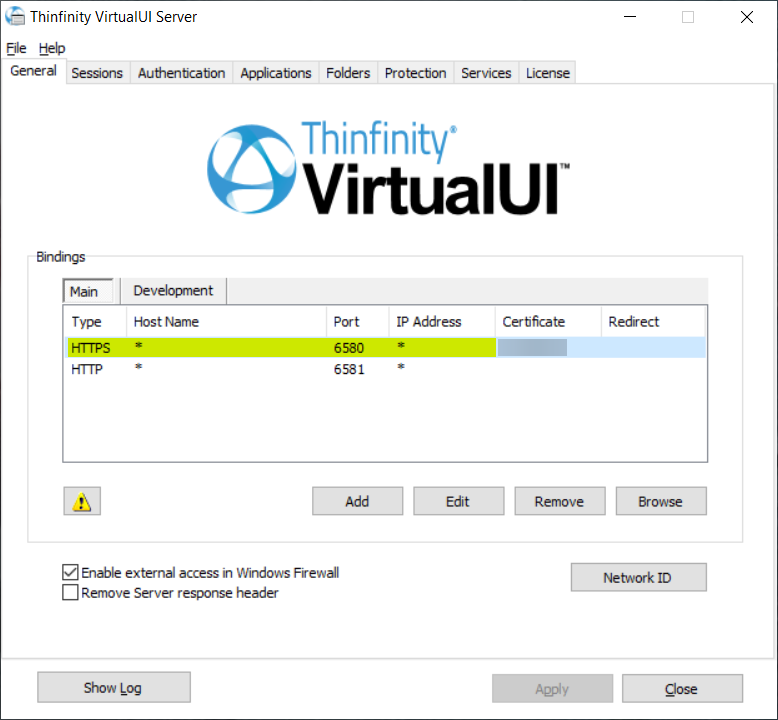This screenshot has width=778, height=720.
Task: Sort by the Host Name column header
Action: [x=226, y=322]
